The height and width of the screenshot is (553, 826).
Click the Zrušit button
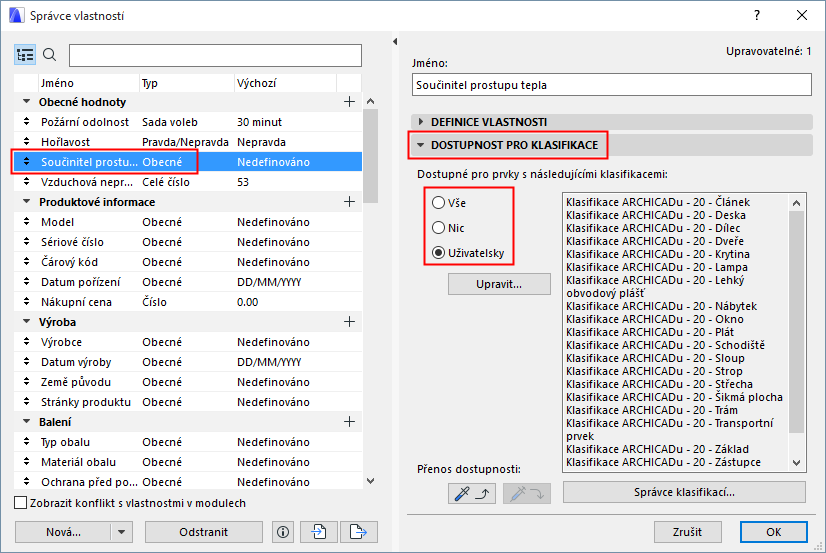(x=687, y=532)
